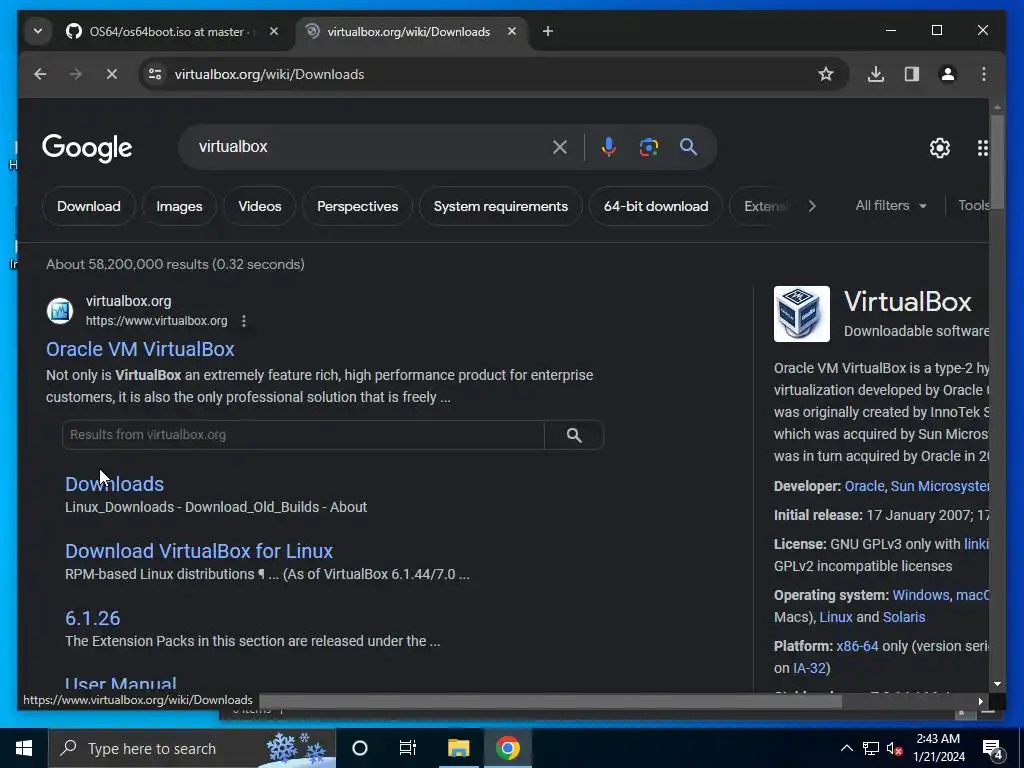The height and width of the screenshot is (768, 1024).
Task: Open the Google apps grid
Action: tap(982, 148)
